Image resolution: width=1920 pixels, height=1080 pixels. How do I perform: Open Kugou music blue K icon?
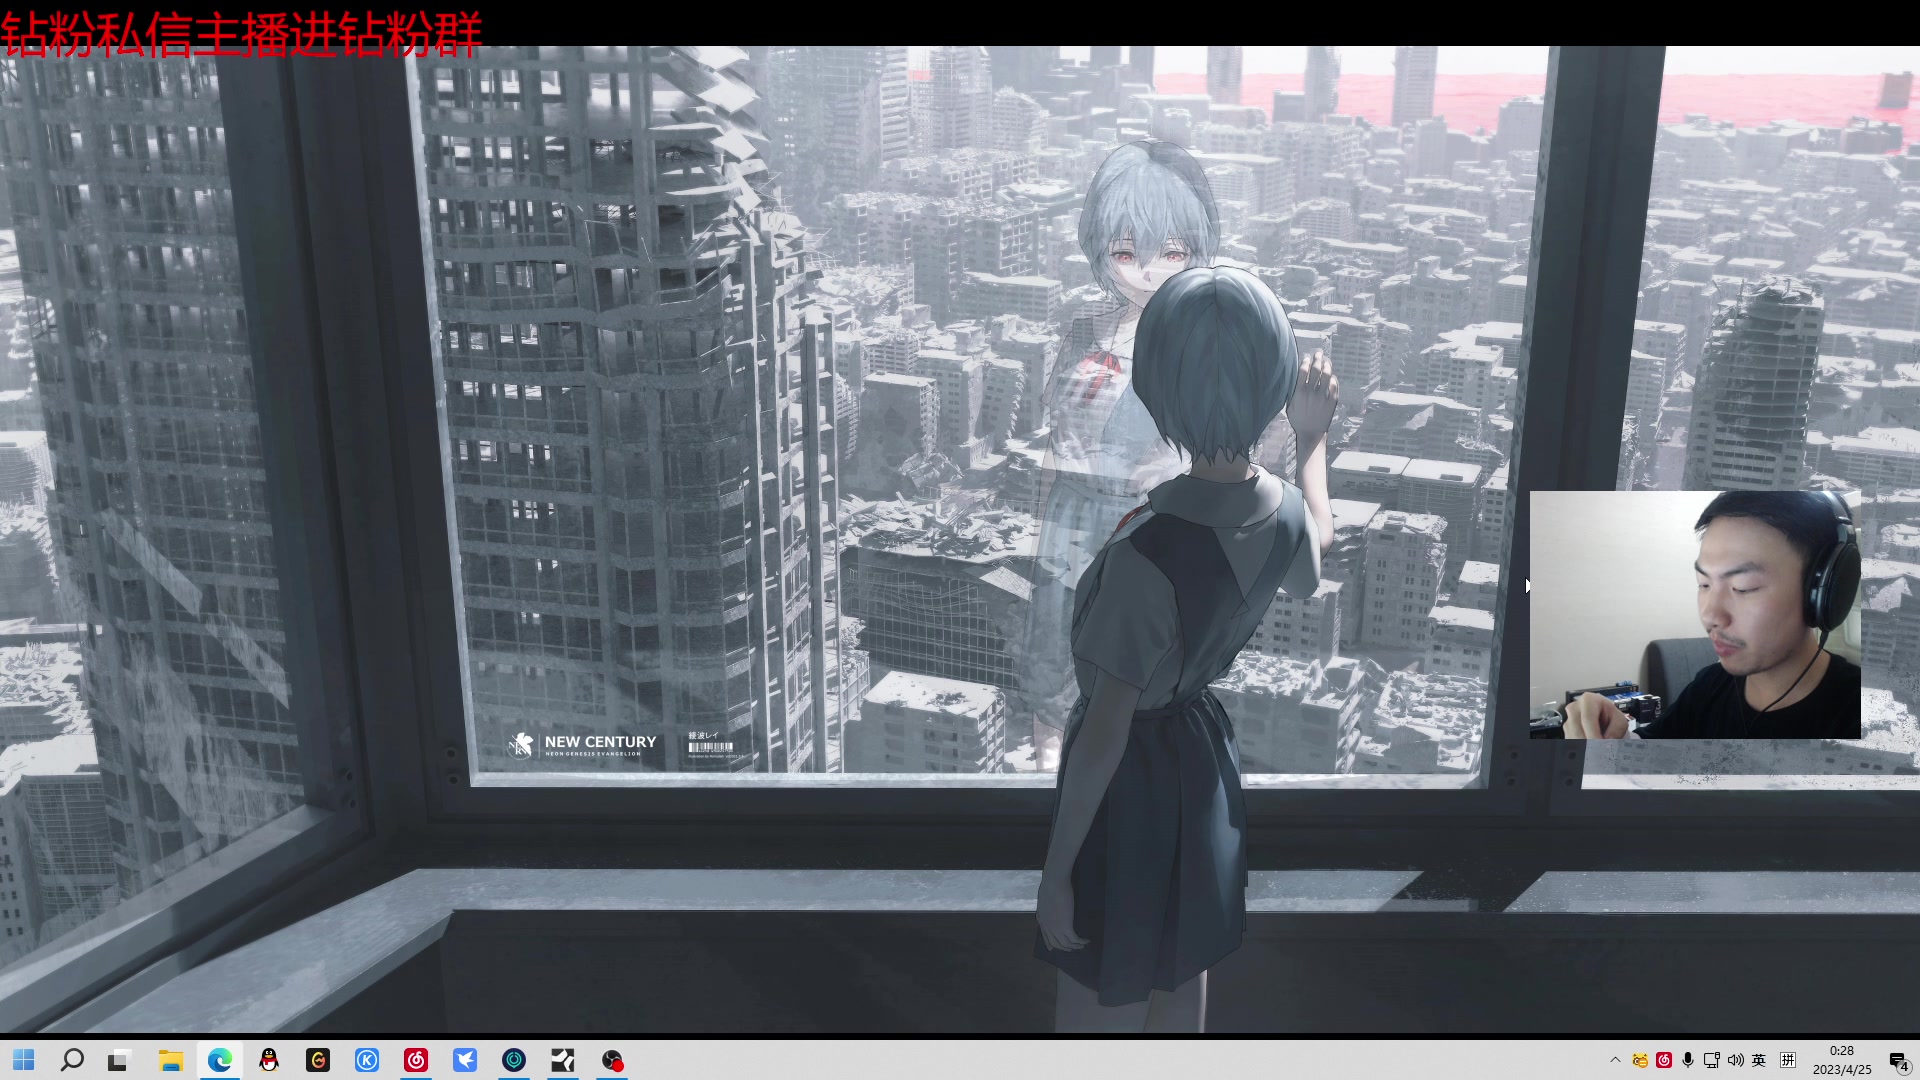[367, 1060]
